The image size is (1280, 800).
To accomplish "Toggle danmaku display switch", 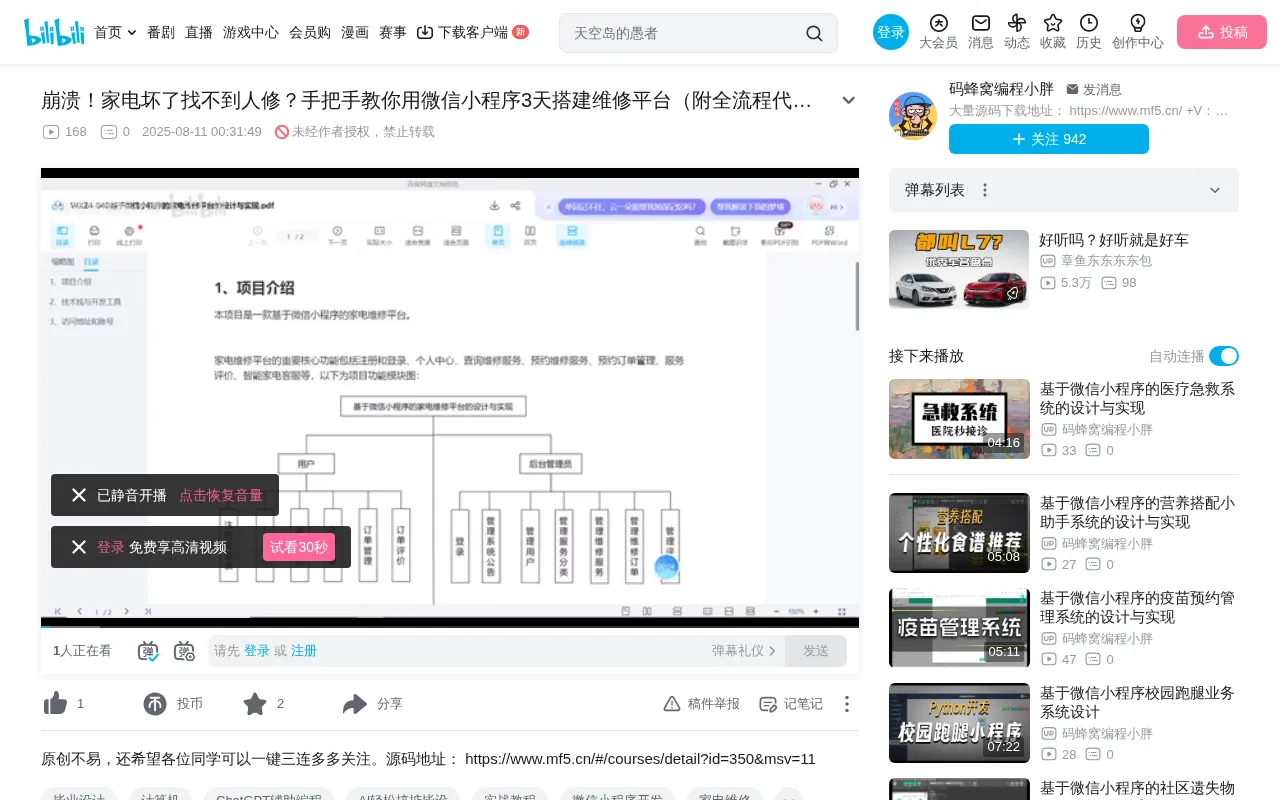I will click(x=148, y=651).
